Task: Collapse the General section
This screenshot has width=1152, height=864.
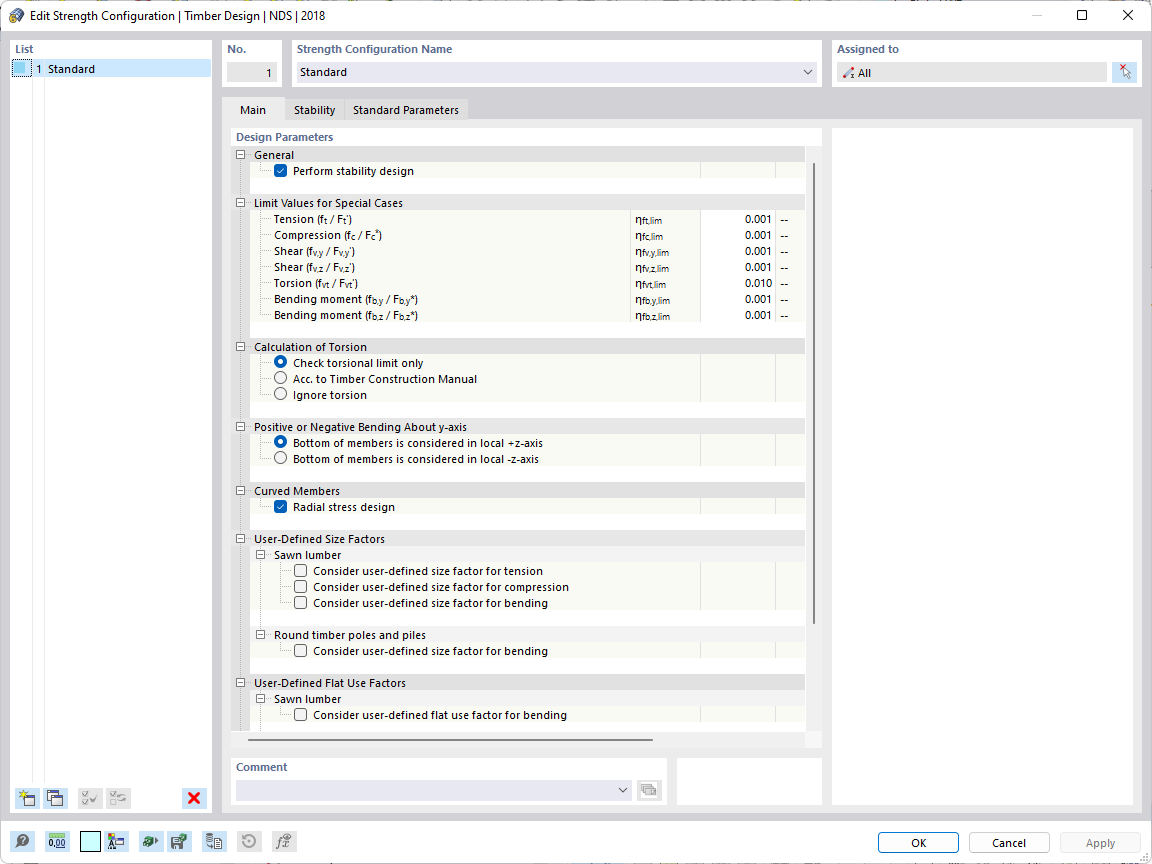Action: click(240, 155)
